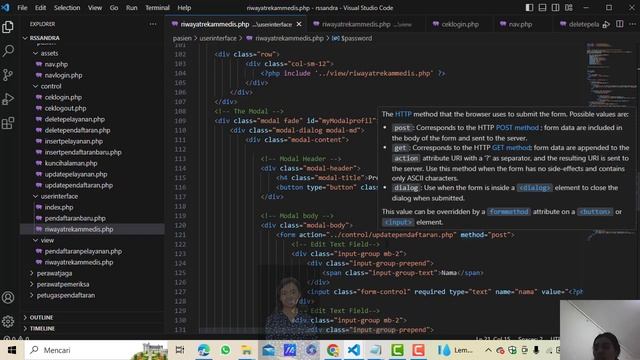Open insertpendaftaranbaru.php file

(x=83, y=152)
